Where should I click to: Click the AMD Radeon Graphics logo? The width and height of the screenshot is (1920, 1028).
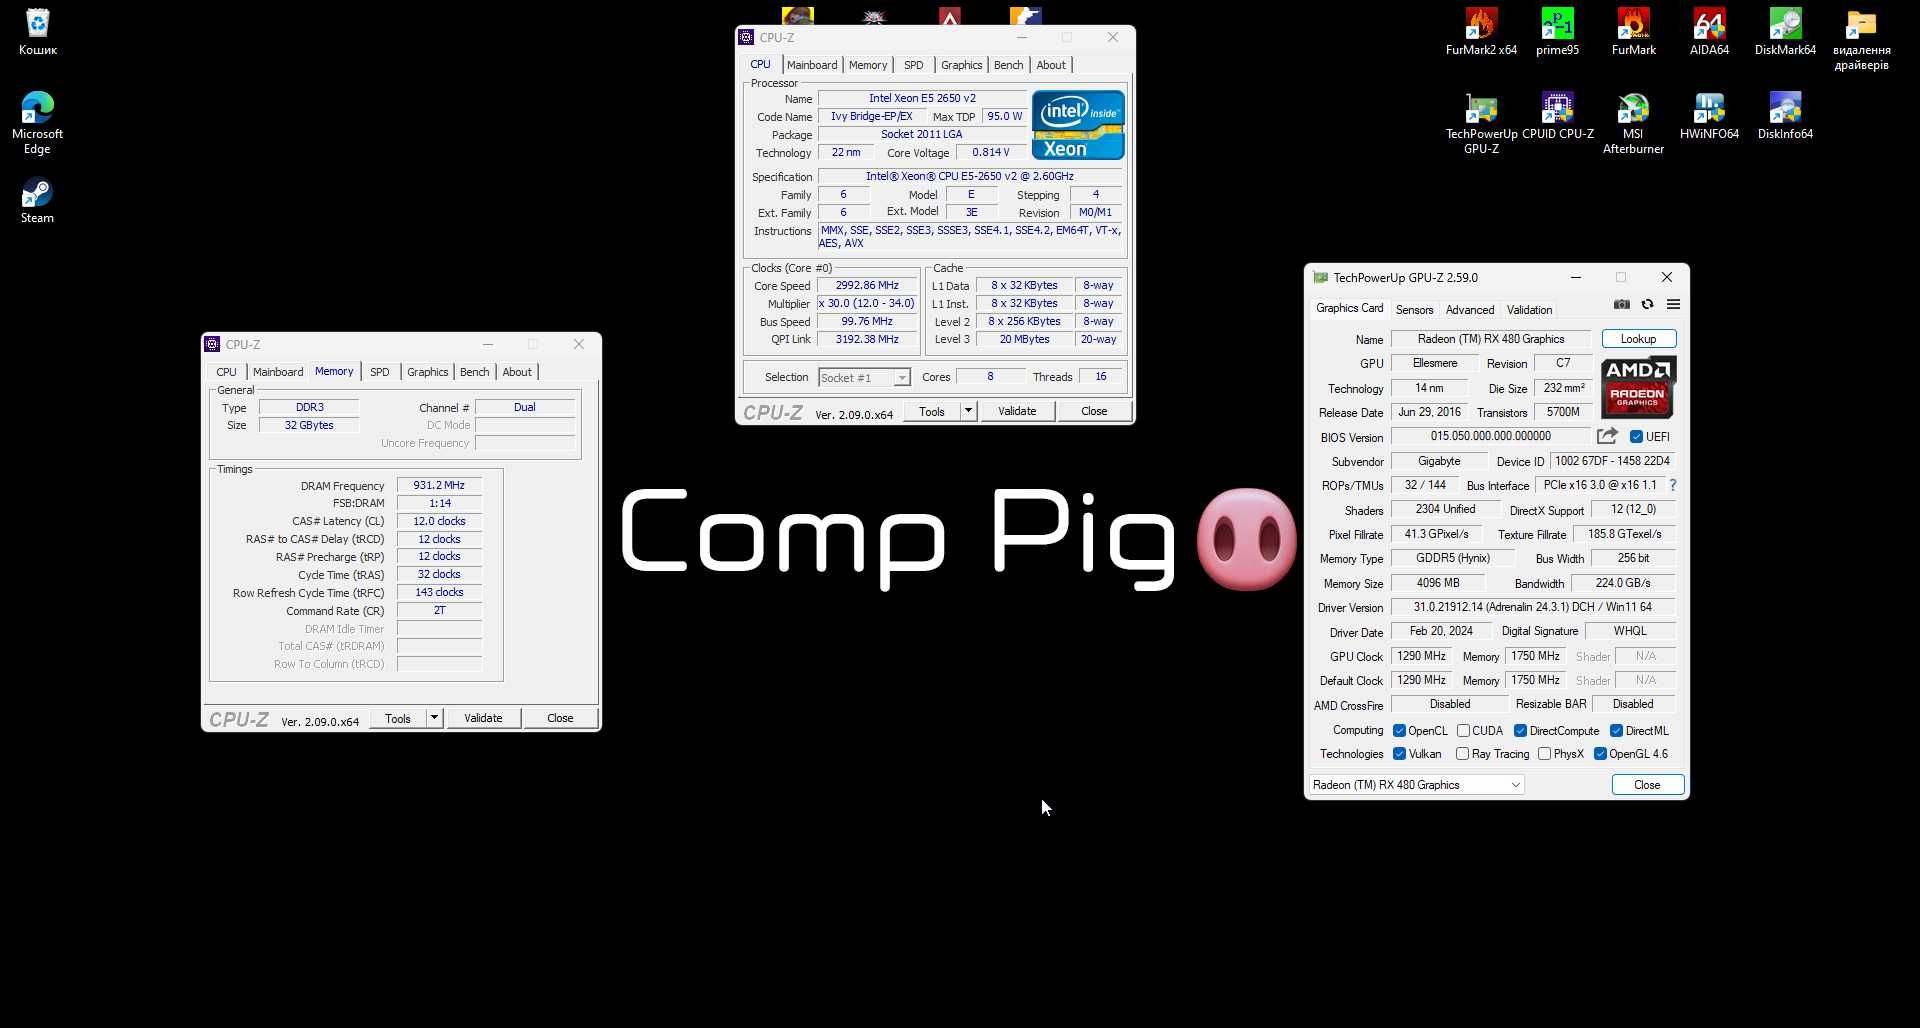(1638, 387)
